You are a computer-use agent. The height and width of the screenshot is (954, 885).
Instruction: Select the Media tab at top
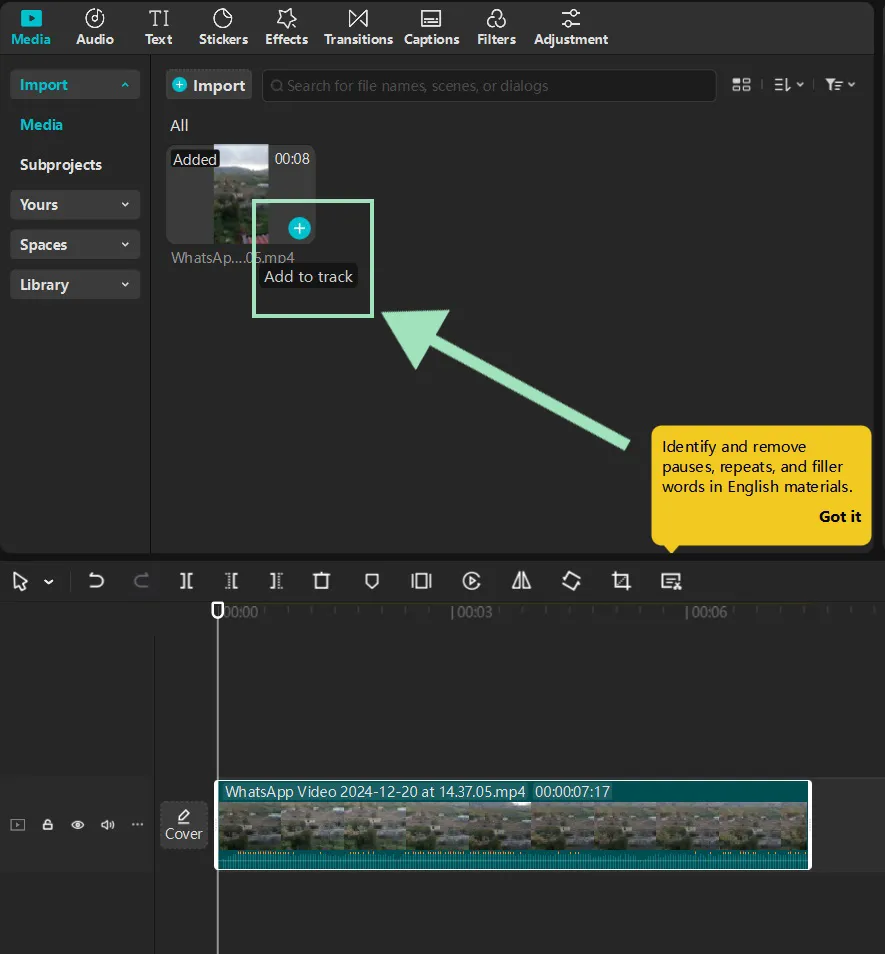coord(31,27)
